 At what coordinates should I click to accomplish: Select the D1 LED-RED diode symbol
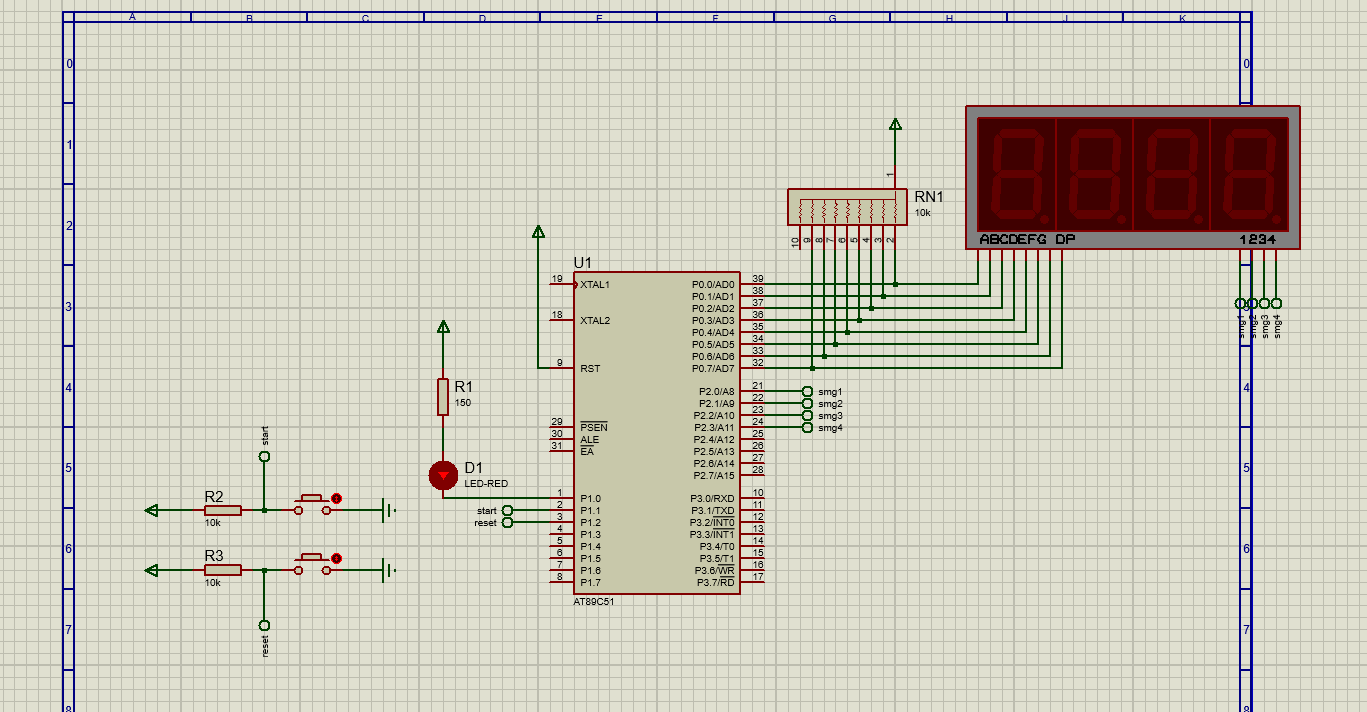pos(443,475)
